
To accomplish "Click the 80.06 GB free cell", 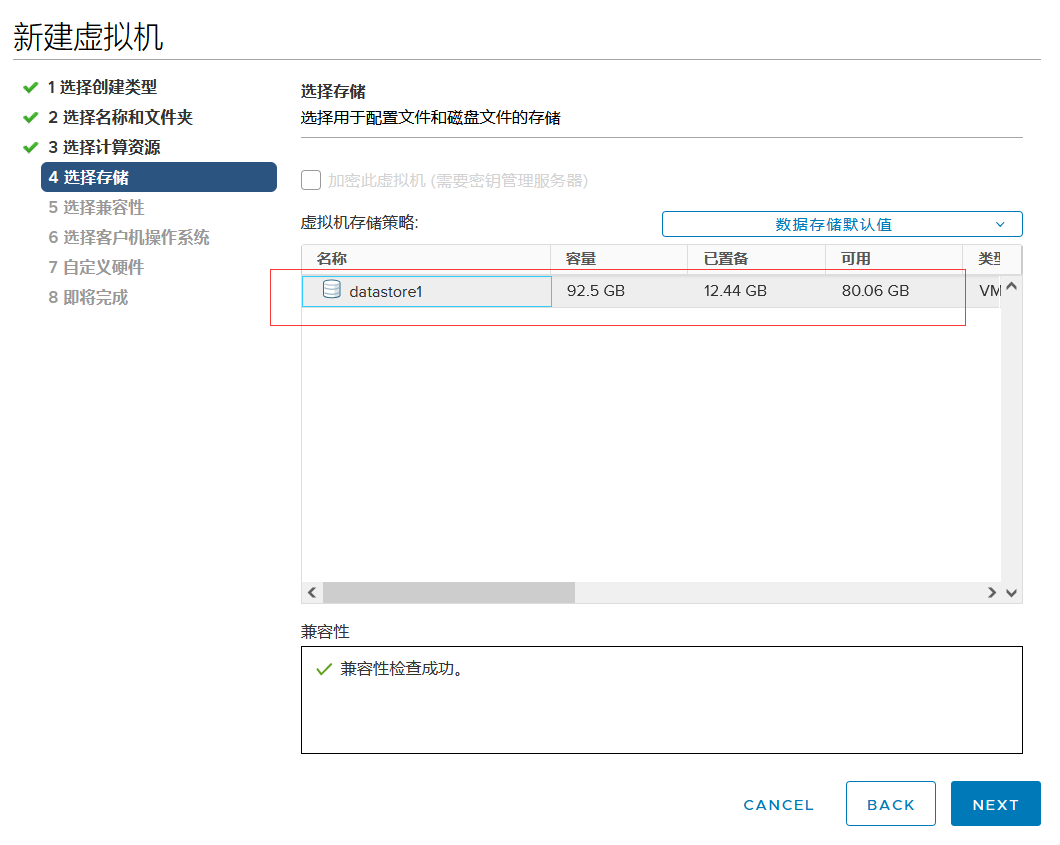I will coord(875,291).
